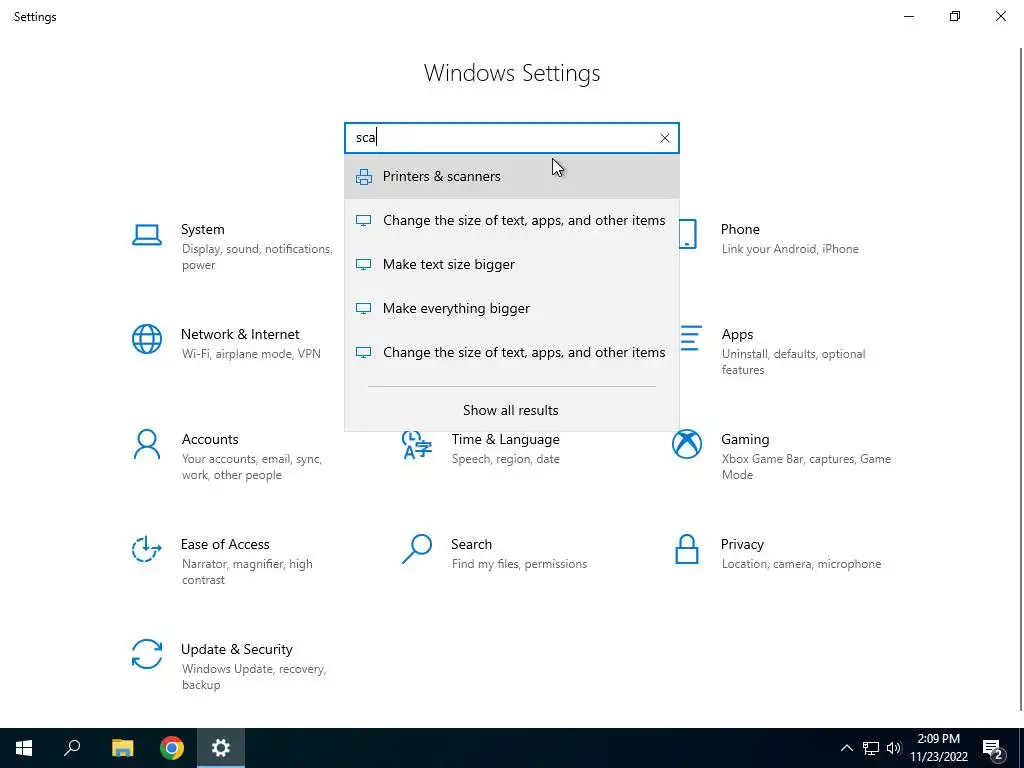Click the monitor icon beside Make everything bigger
1024x768 pixels.
coord(363,308)
